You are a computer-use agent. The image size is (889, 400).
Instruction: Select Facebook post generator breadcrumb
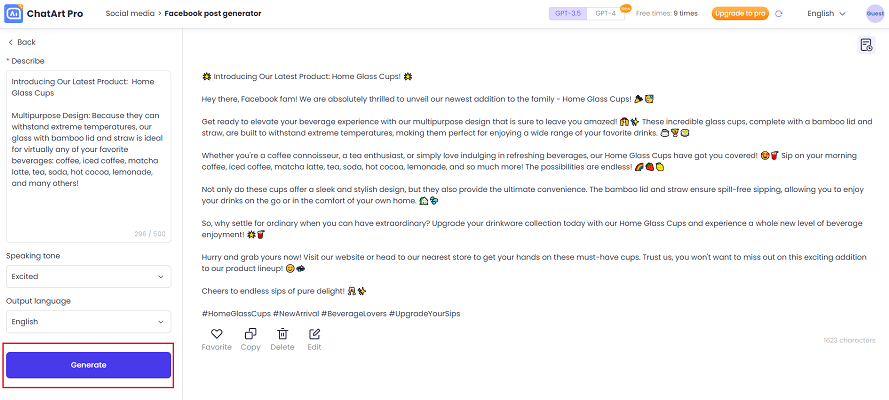(213, 14)
